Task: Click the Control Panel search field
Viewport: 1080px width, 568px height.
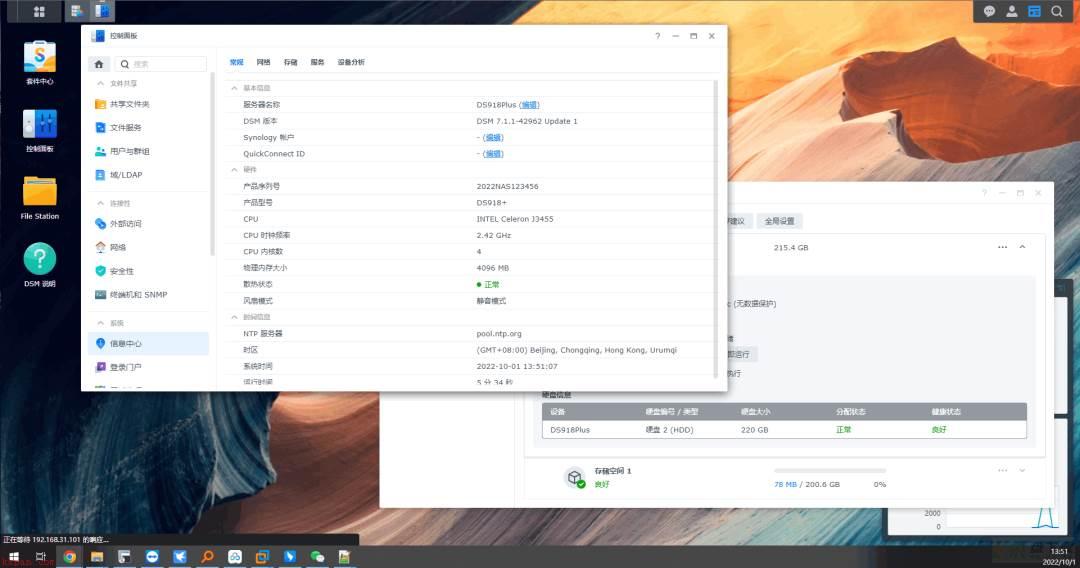Action: (x=160, y=64)
